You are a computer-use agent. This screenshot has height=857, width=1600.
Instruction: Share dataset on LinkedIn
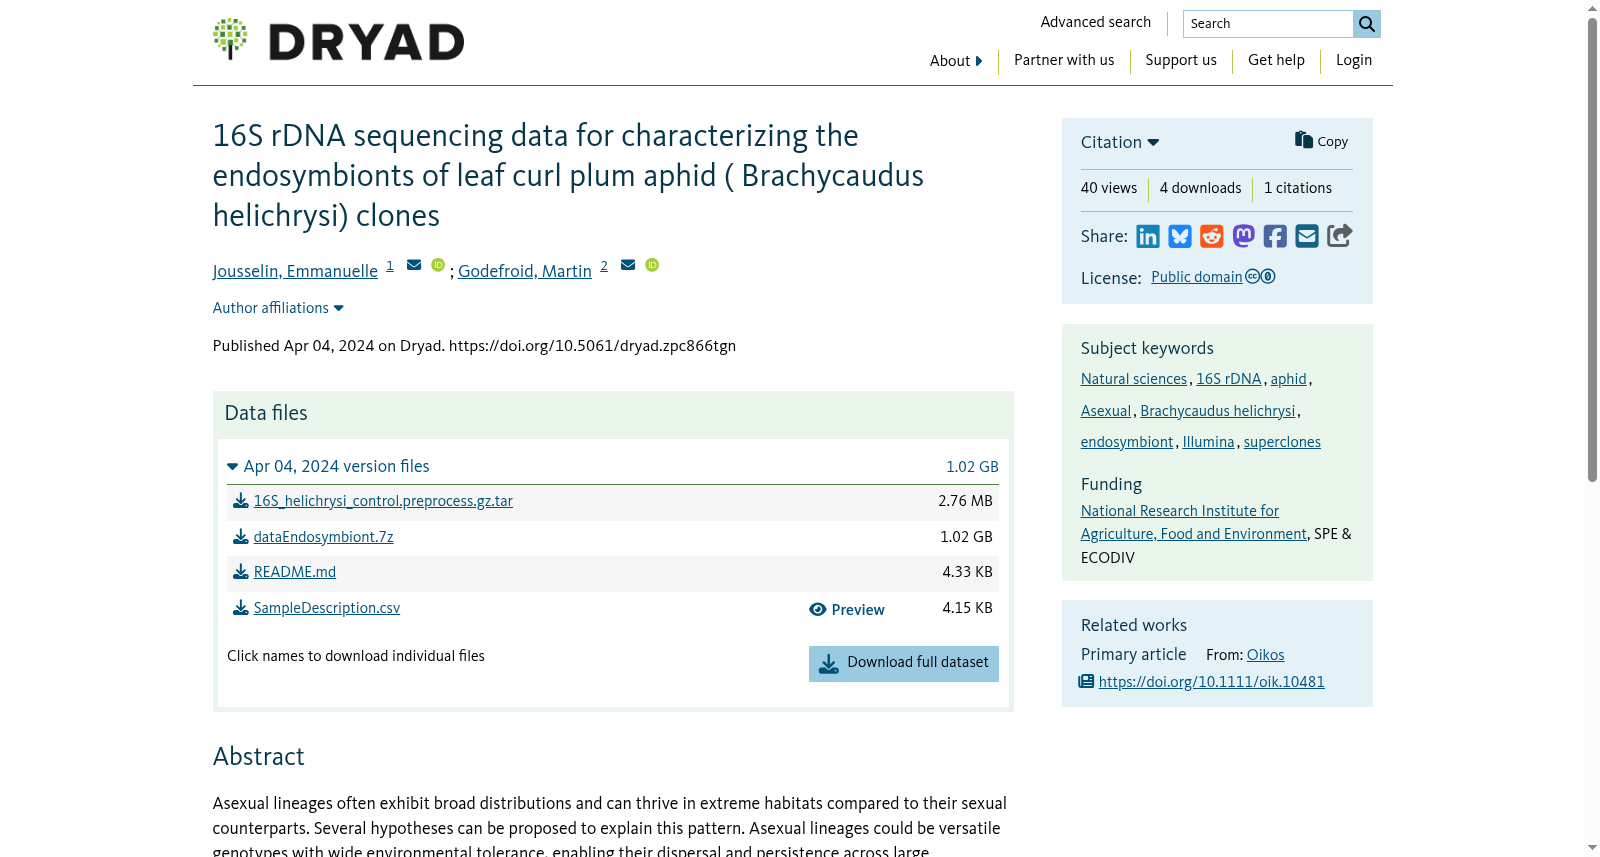[x=1148, y=236]
